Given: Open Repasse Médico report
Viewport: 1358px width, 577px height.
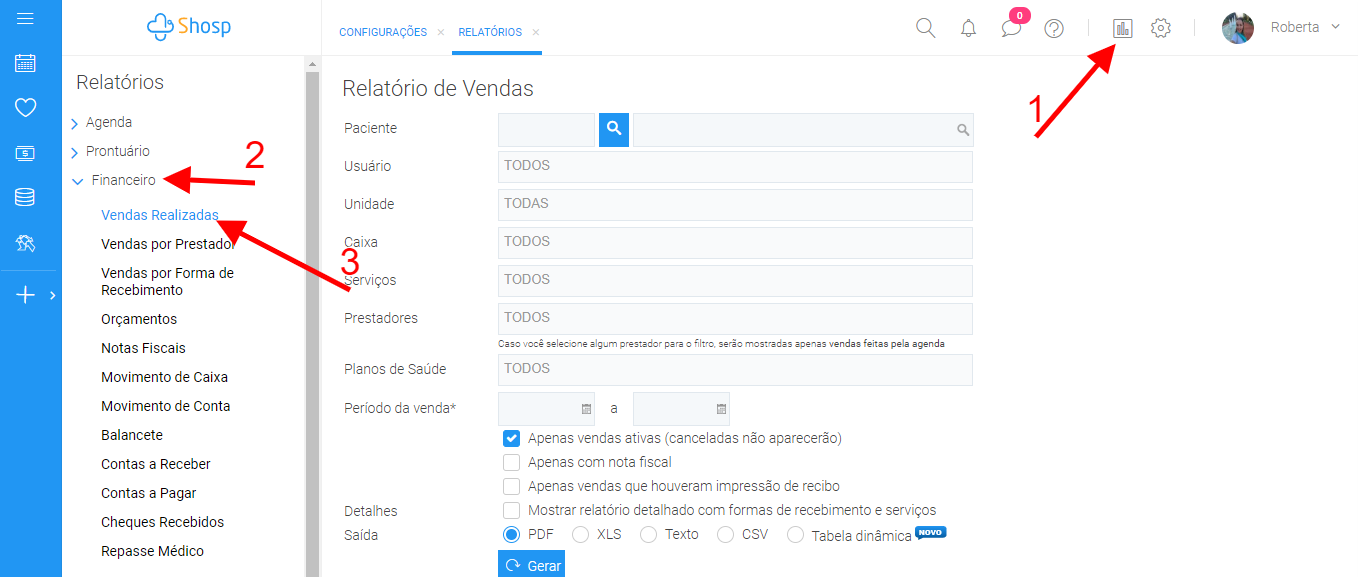Looking at the screenshot, I should [x=152, y=551].
